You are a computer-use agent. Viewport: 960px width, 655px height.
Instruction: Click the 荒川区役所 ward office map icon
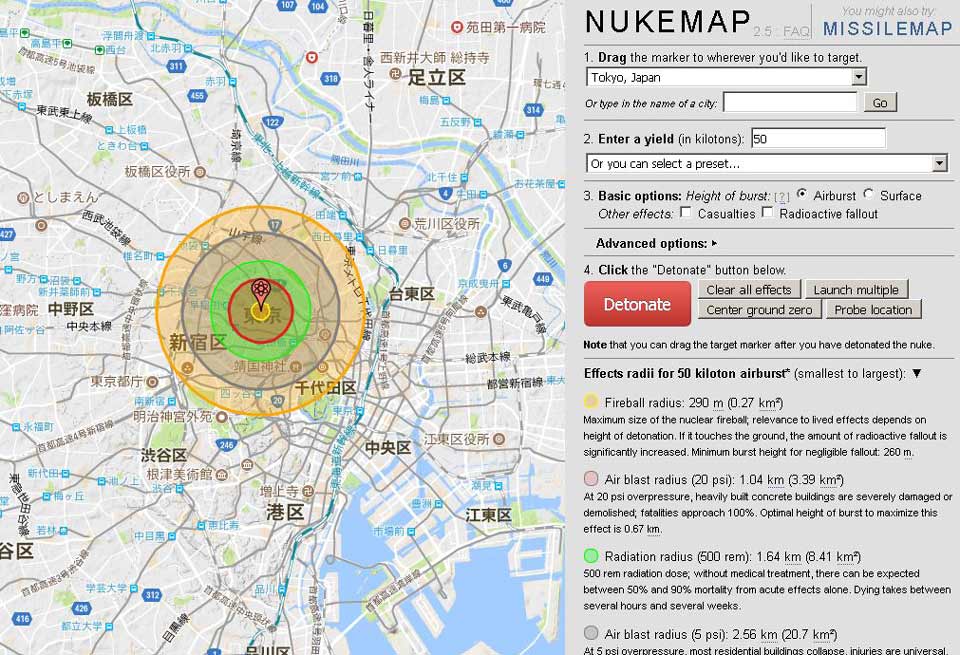point(405,224)
